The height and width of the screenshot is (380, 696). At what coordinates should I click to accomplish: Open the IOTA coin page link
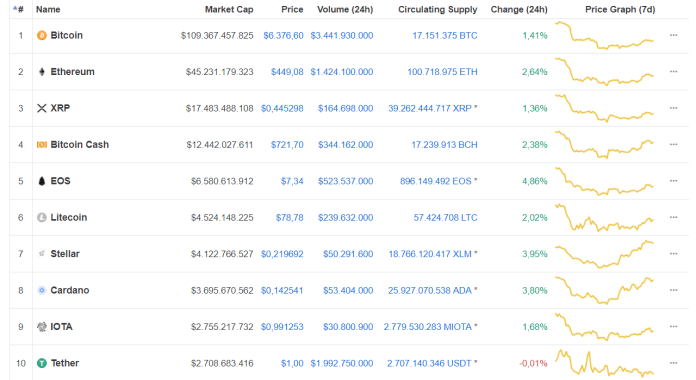point(61,327)
